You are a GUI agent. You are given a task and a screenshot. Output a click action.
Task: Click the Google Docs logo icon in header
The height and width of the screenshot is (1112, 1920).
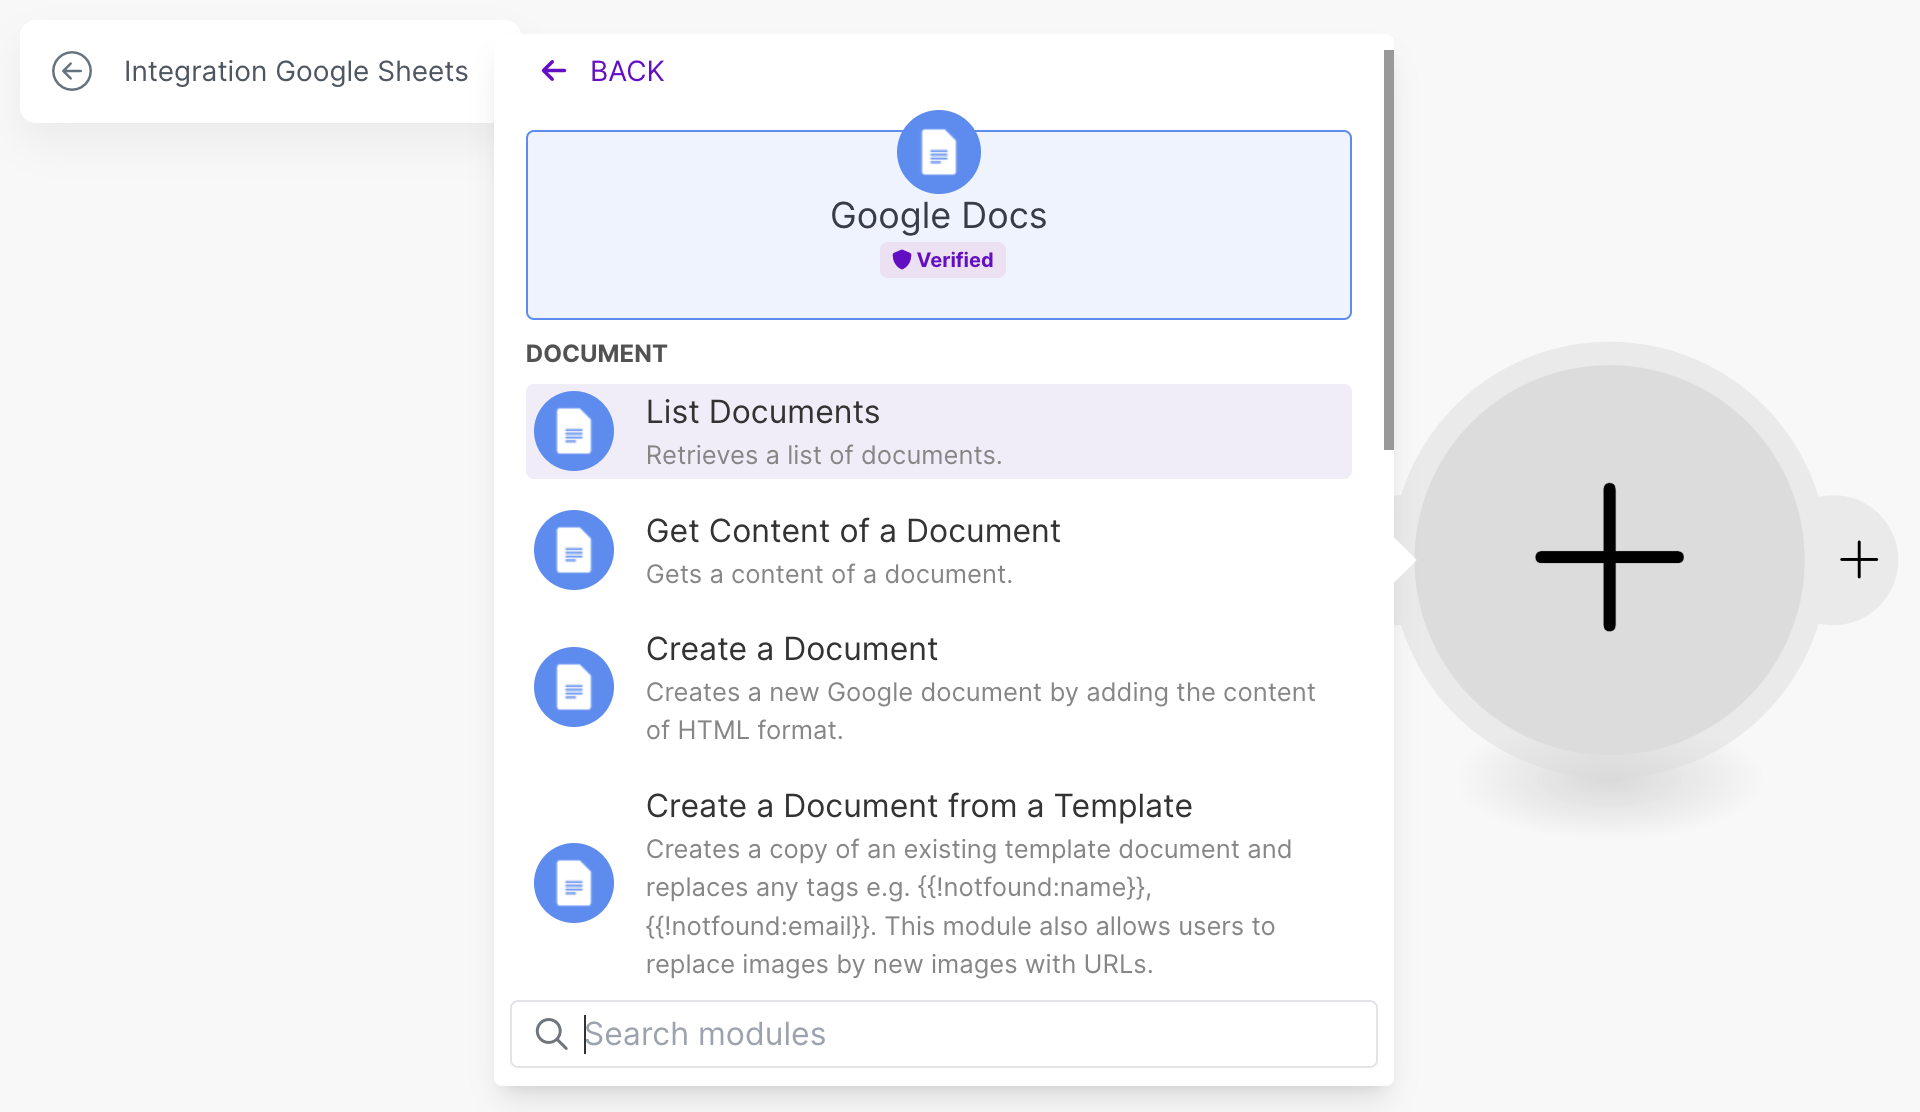click(938, 152)
